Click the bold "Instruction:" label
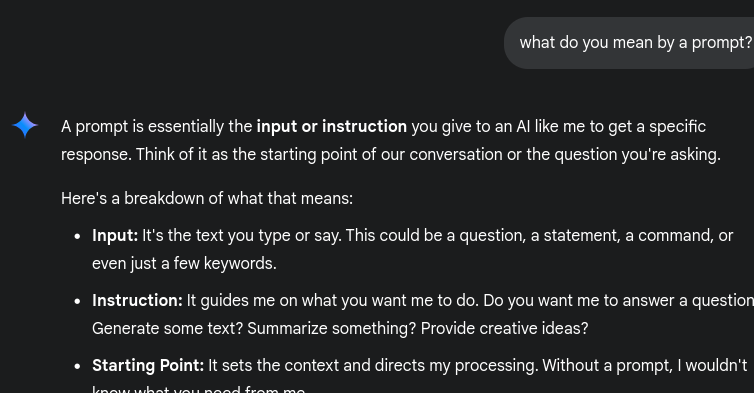754x393 pixels. (x=137, y=301)
